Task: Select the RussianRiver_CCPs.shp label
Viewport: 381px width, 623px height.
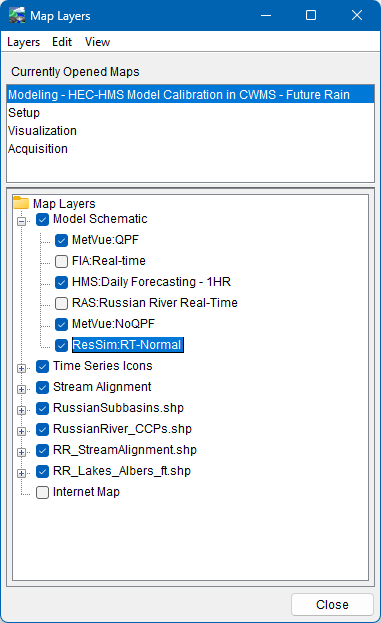Action: coord(122,429)
